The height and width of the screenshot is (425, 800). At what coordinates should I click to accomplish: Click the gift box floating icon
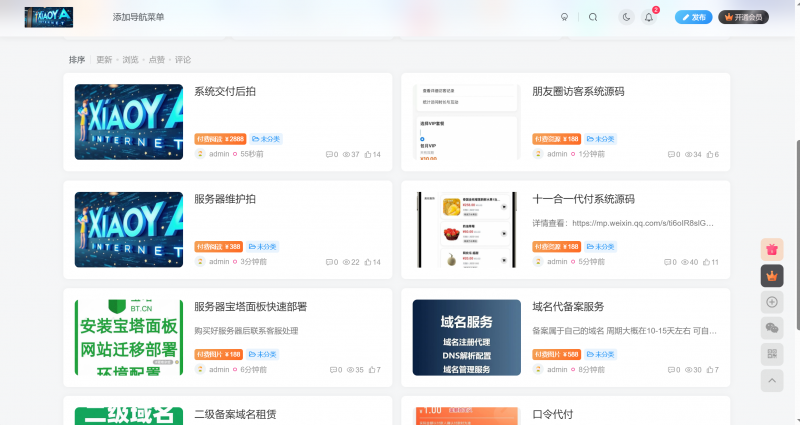(772, 249)
